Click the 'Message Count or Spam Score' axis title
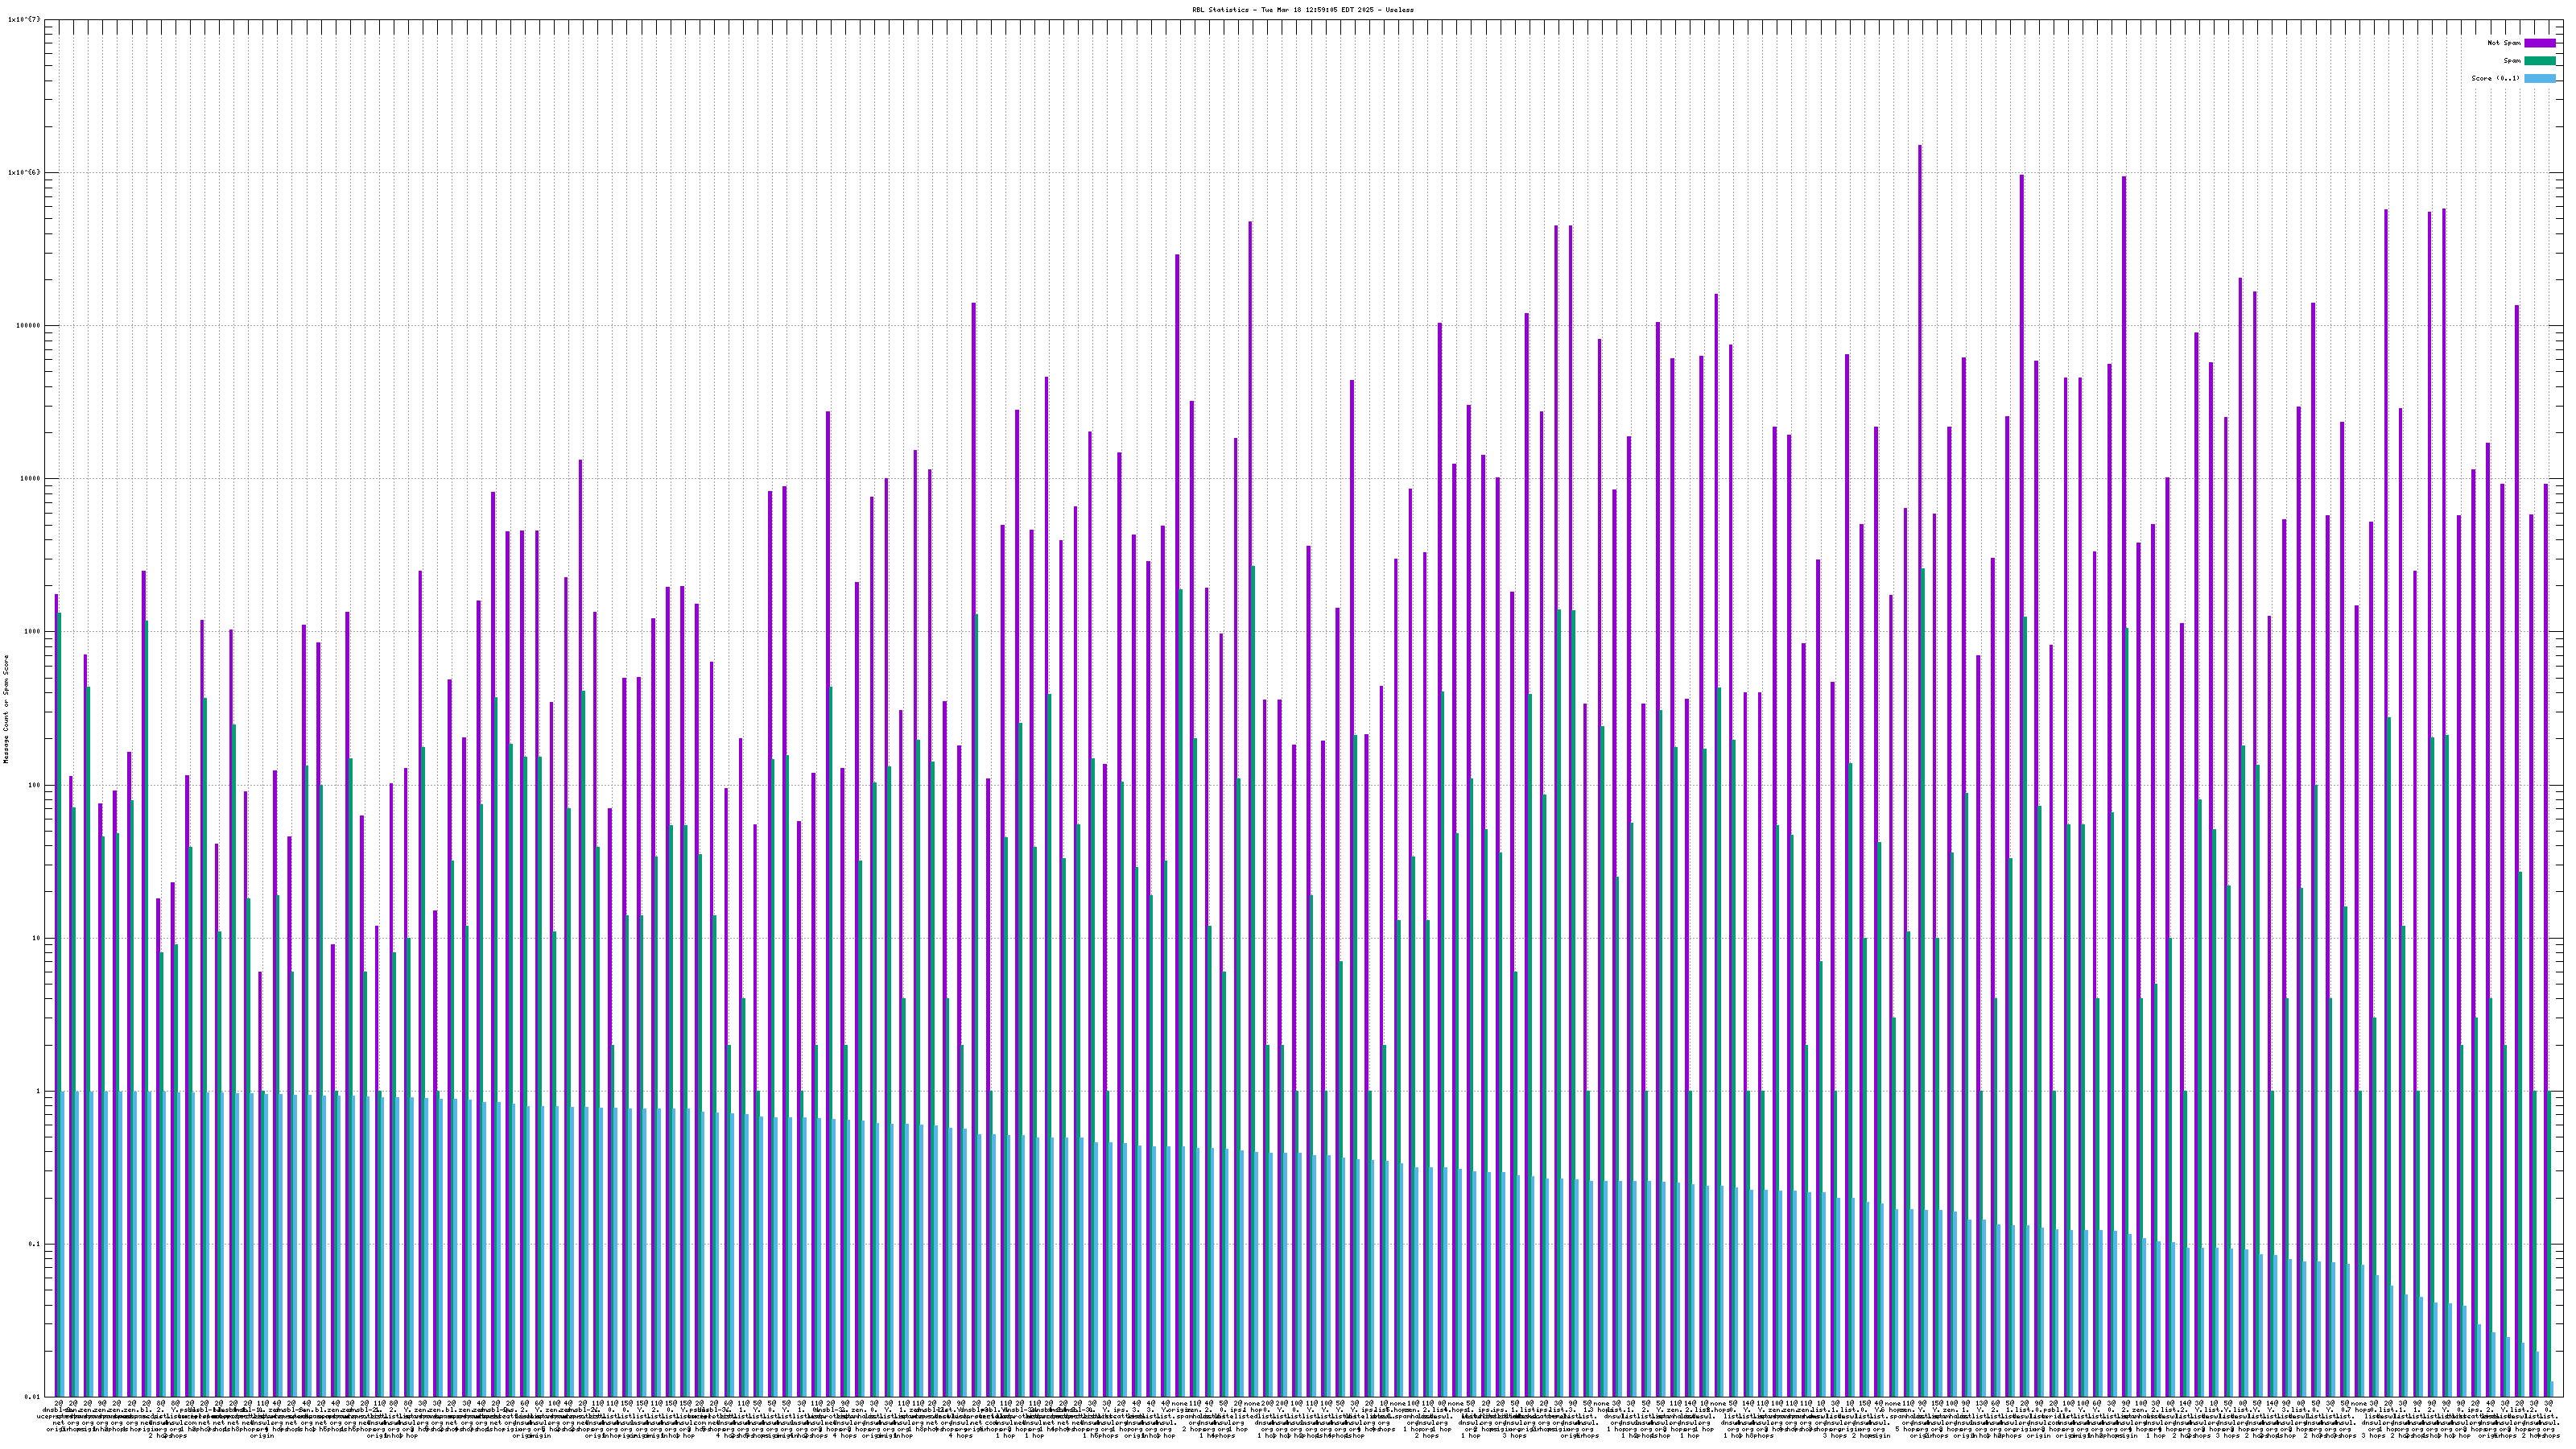 click(6, 709)
